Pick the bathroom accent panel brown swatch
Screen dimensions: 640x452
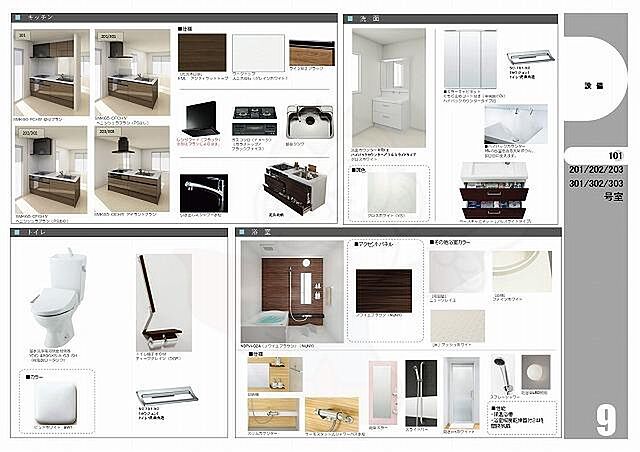384,290
